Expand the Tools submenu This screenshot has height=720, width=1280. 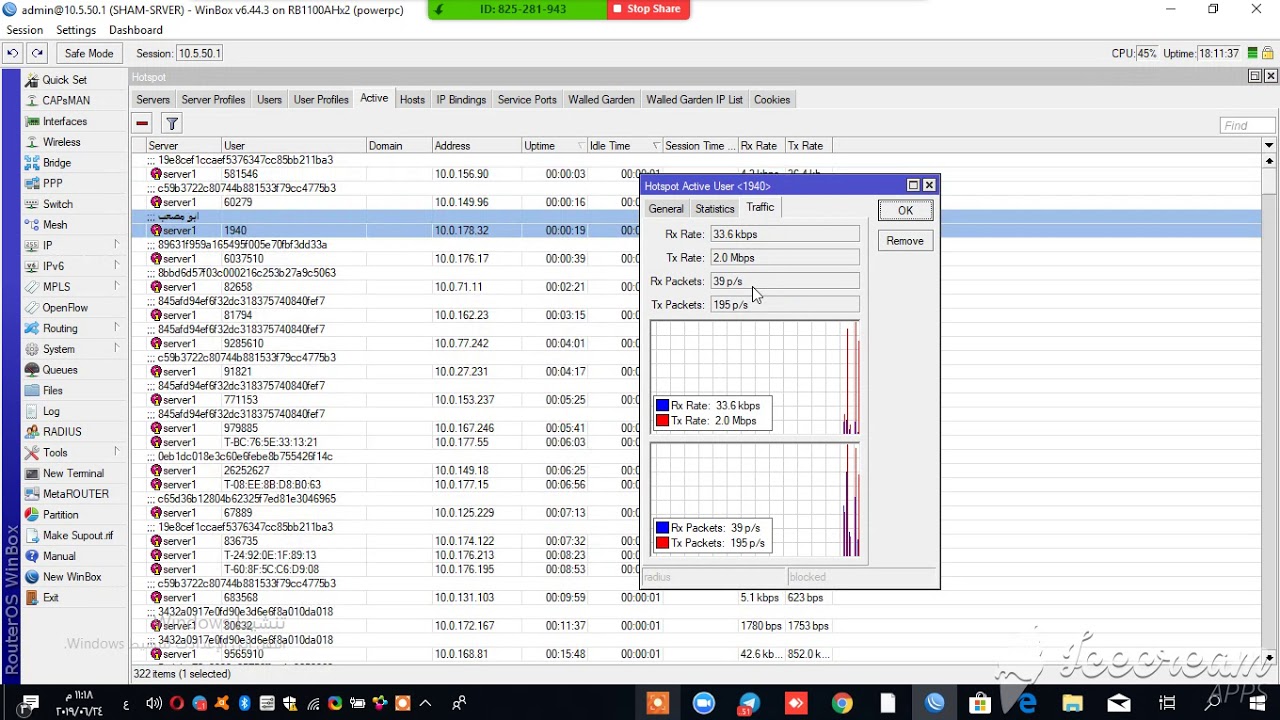pyautogui.click(x=116, y=452)
